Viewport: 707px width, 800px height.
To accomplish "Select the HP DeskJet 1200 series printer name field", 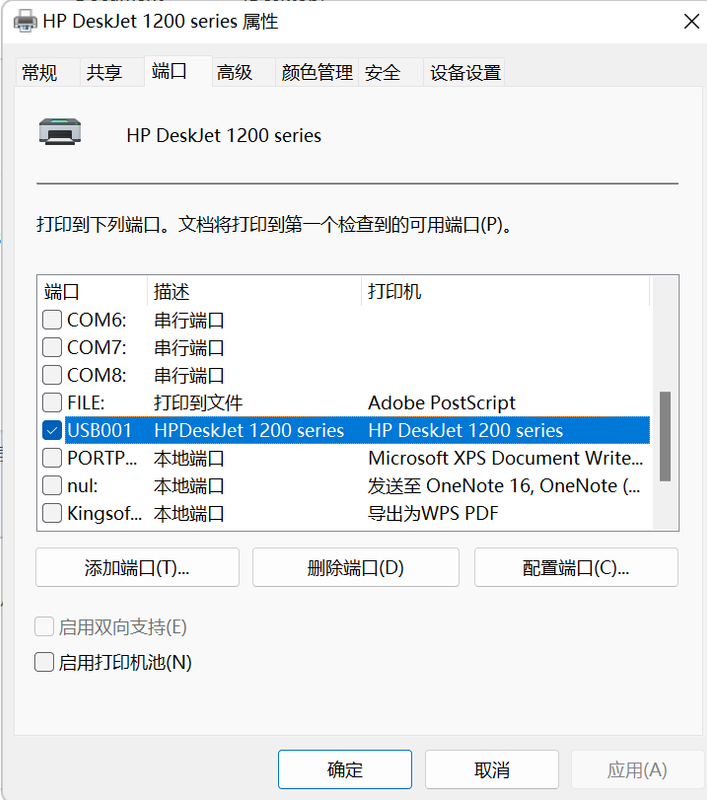I will coord(224,136).
